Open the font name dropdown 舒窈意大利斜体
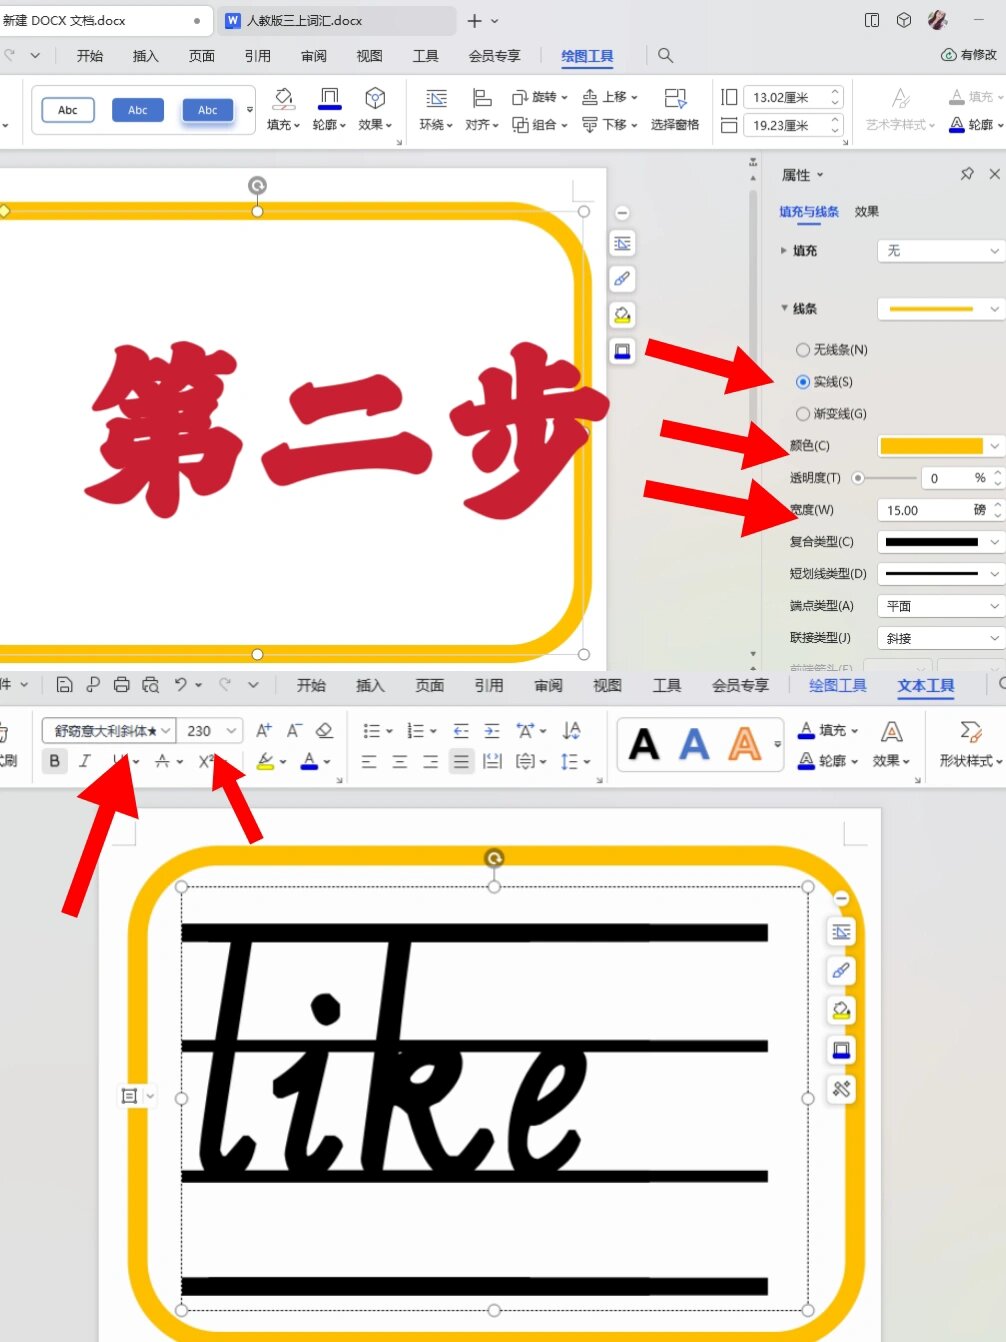This screenshot has width=1006, height=1342. point(108,731)
